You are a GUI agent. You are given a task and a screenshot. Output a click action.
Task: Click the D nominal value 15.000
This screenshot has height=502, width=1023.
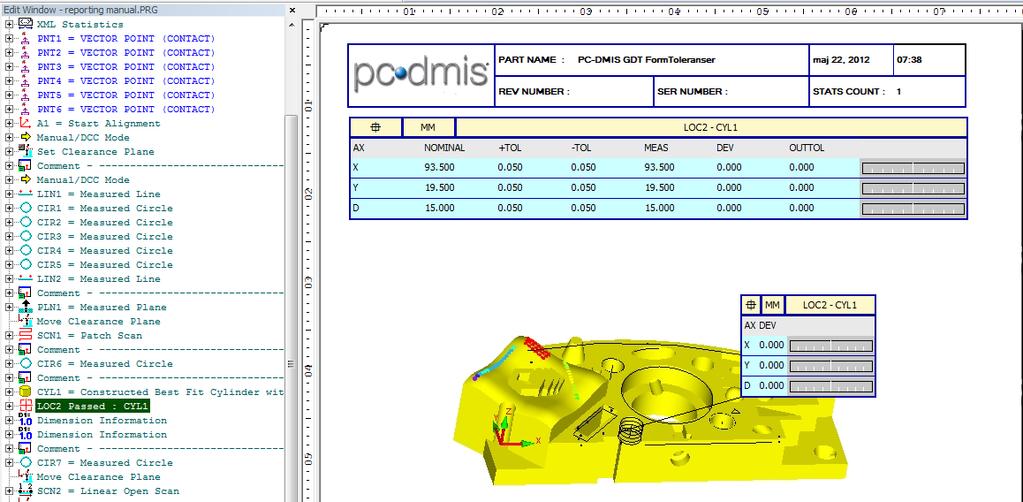coord(439,208)
